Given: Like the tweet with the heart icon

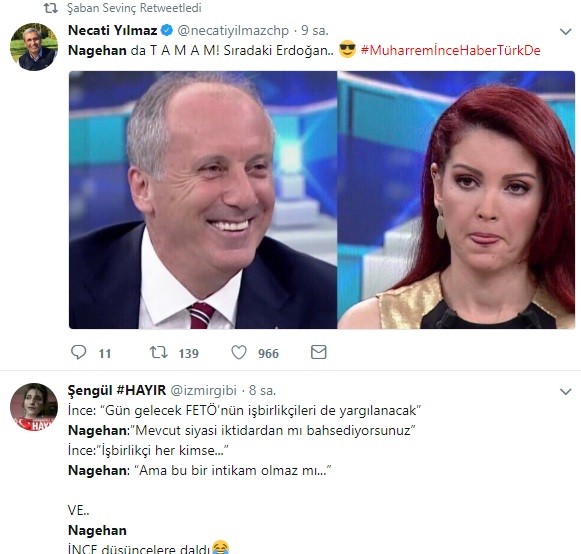Looking at the screenshot, I should point(239,352).
